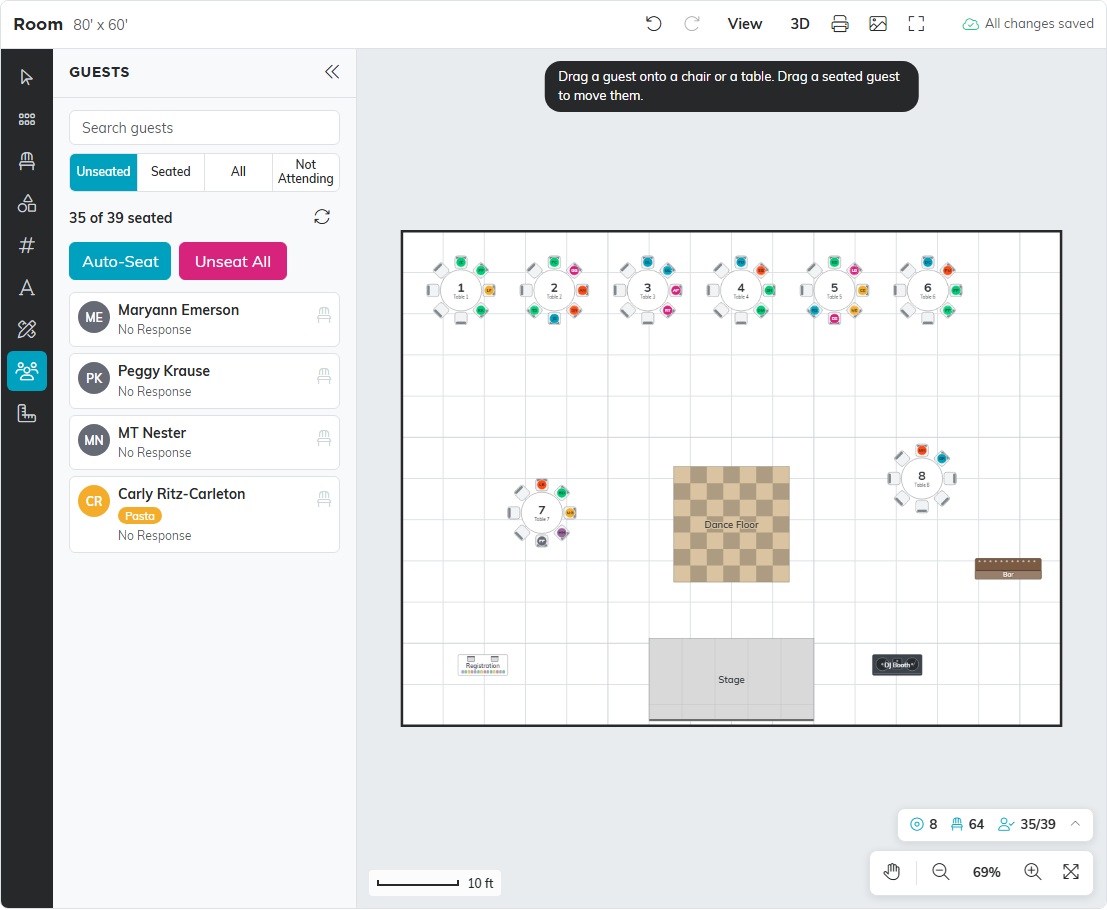
Task: Fit the floor plan to screen
Action: pos(1071,872)
